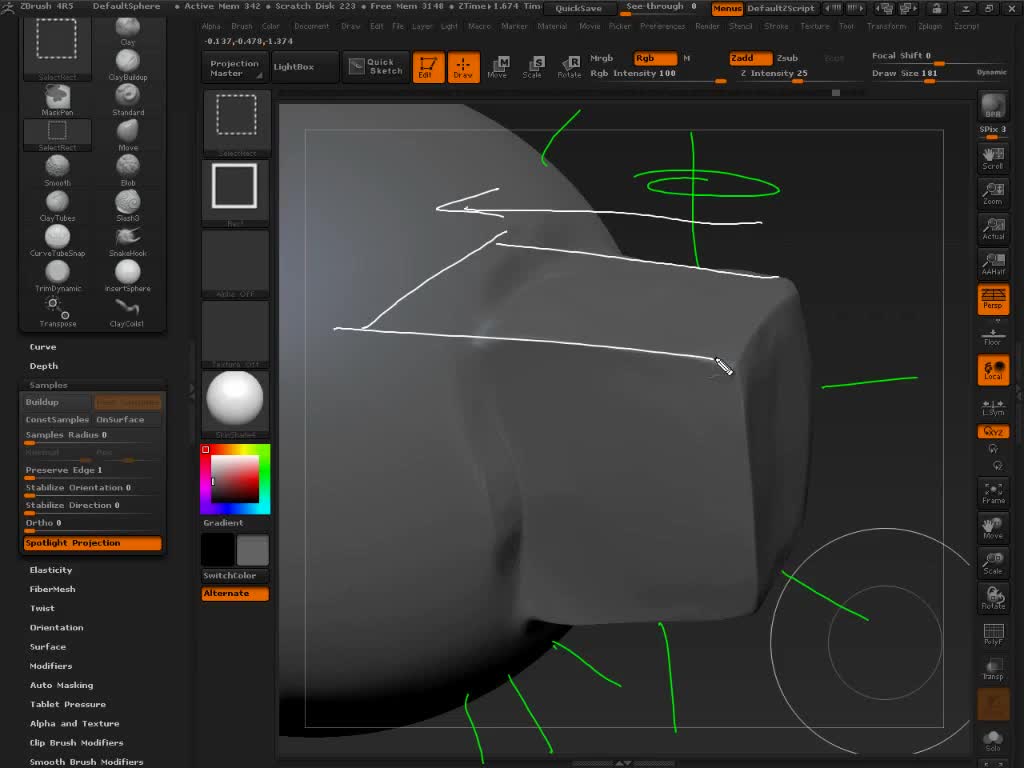Click the right-shelf Scale icon
This screenshot has width=1024, height=768.
click(x=993, y=563)
